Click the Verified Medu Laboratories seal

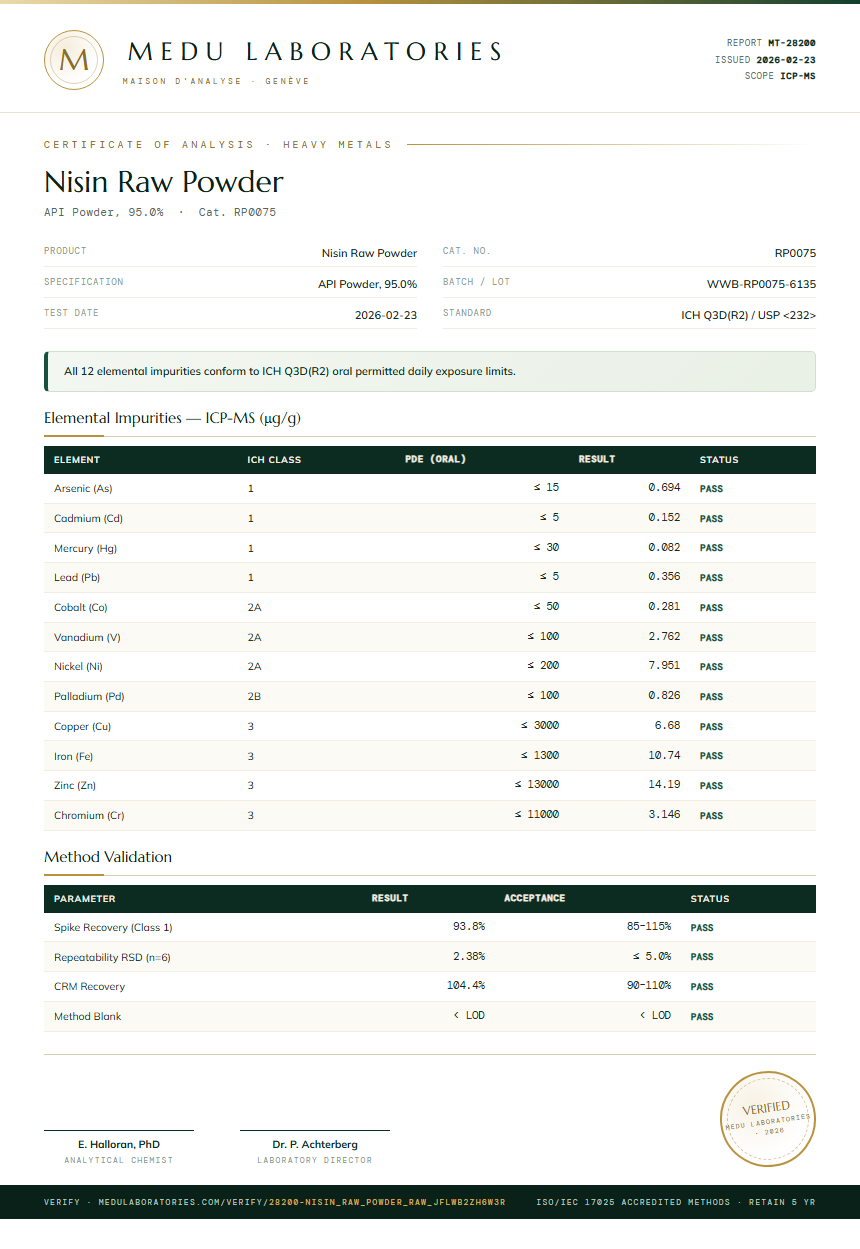[768, 1118]
